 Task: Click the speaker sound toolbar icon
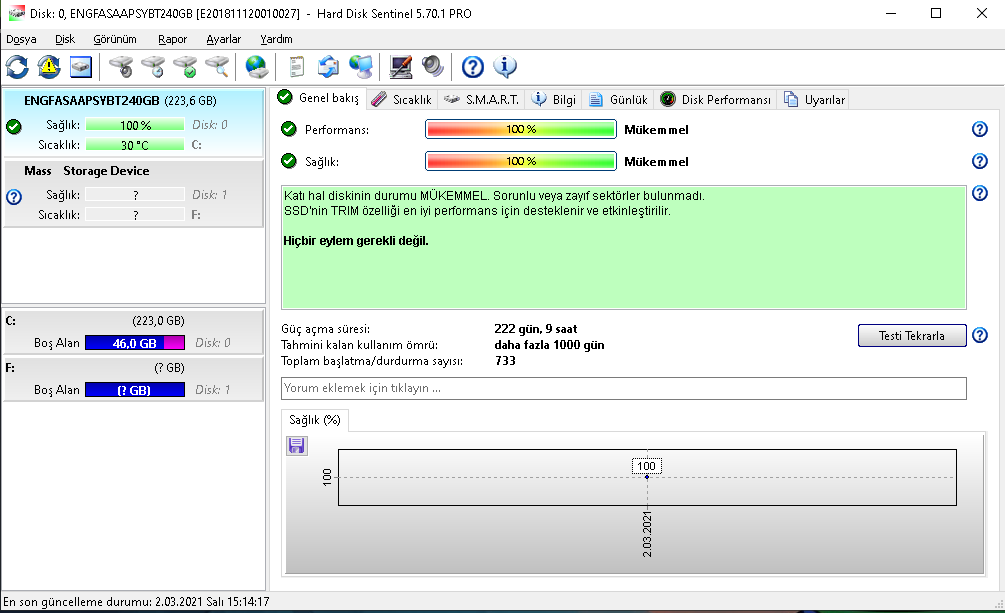(x=432, y=67)
